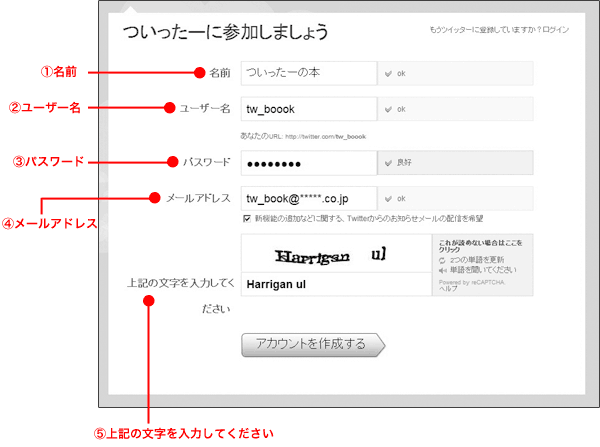The height and width of the screenshot is (447, 600).
Task: Click the あなたのURL twitter.com/tw_boook text
Action: coord(303,136)
